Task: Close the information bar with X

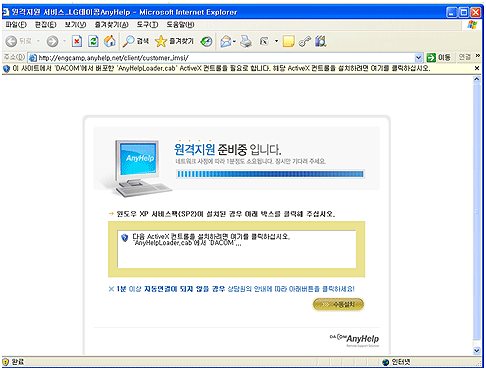Action: (477, 68)
